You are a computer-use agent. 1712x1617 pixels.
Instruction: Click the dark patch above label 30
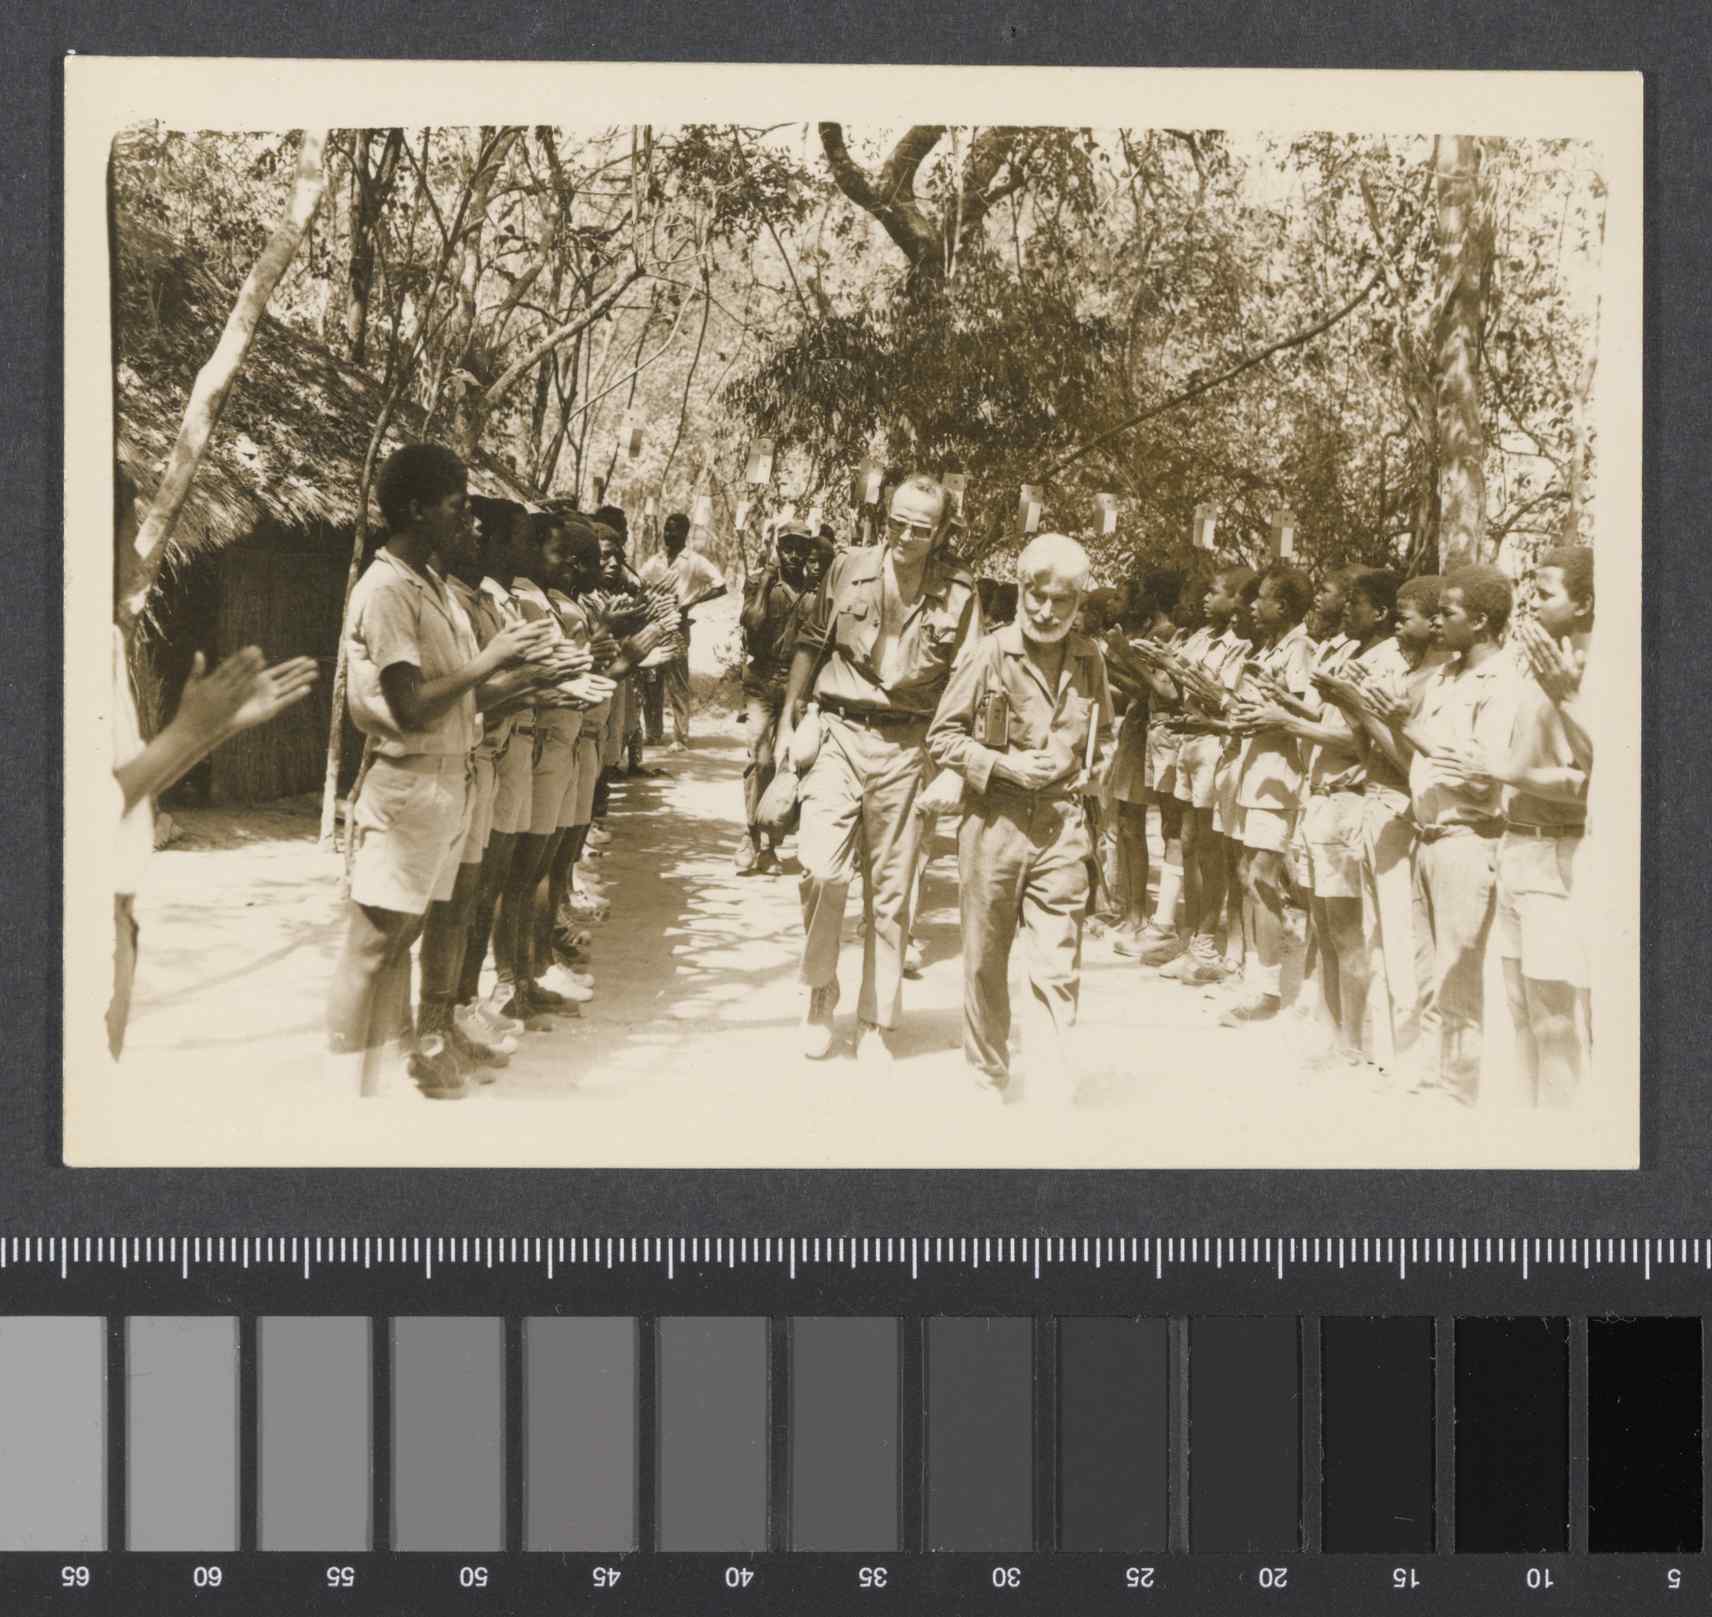point(979,1433)
